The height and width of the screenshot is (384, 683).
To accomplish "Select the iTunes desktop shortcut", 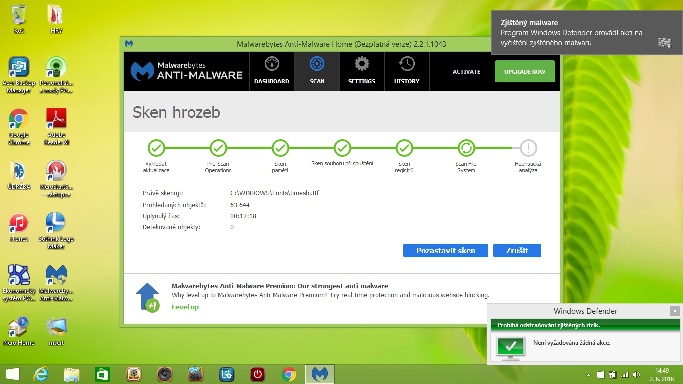I will tap(19, 227).
